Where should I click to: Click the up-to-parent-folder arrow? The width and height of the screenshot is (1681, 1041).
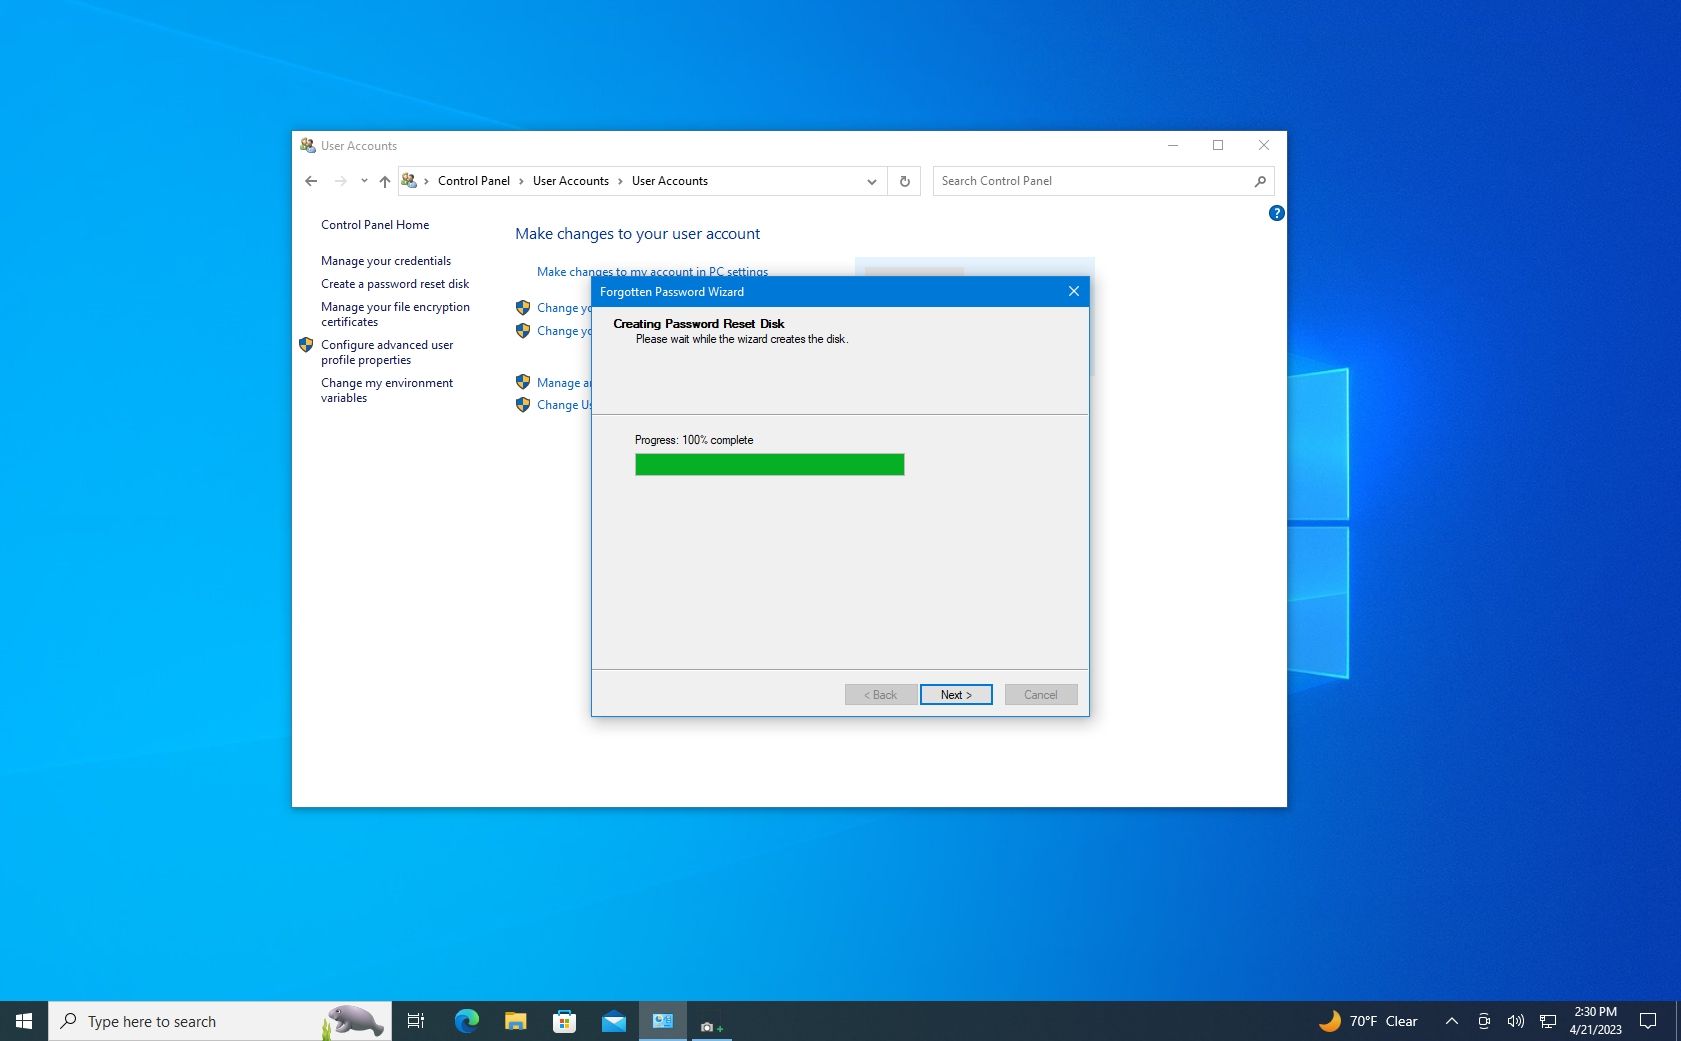click(x=384, y=181)
